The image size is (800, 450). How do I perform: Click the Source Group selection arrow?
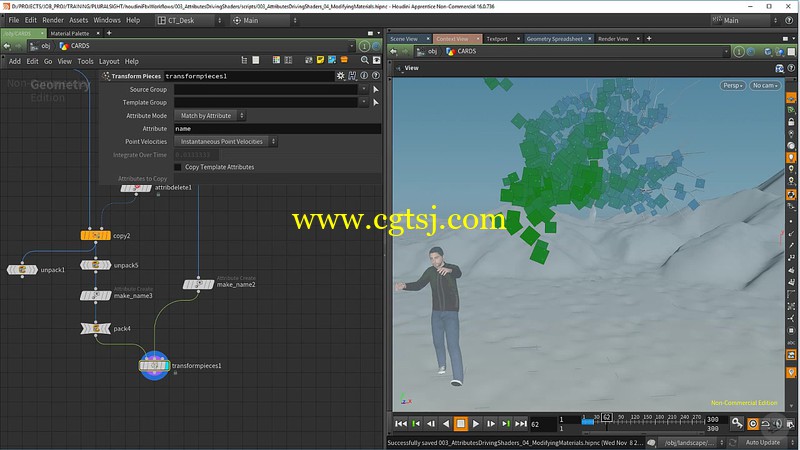coord(376,89)
